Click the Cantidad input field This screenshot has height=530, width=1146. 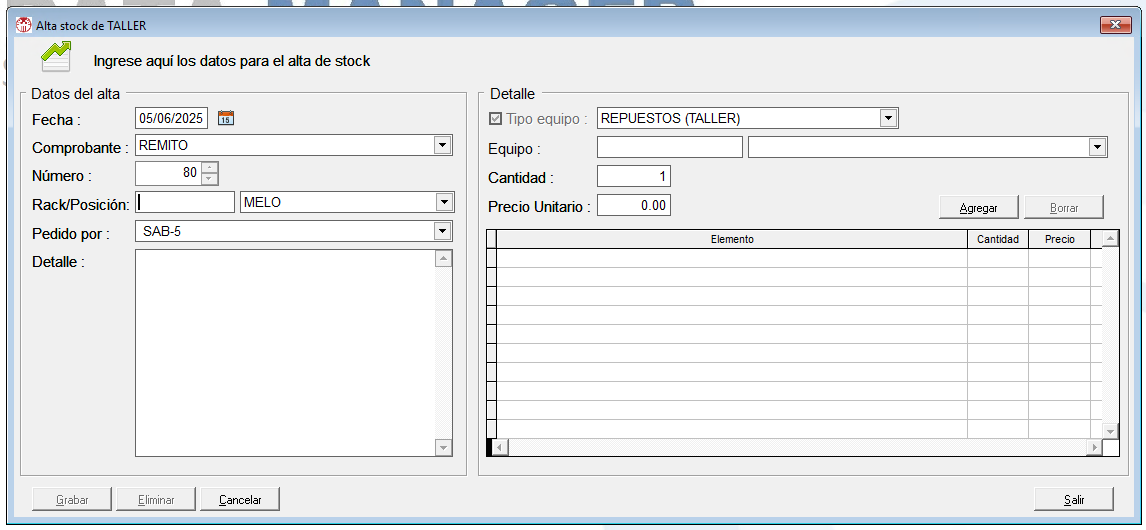point(633,177)
